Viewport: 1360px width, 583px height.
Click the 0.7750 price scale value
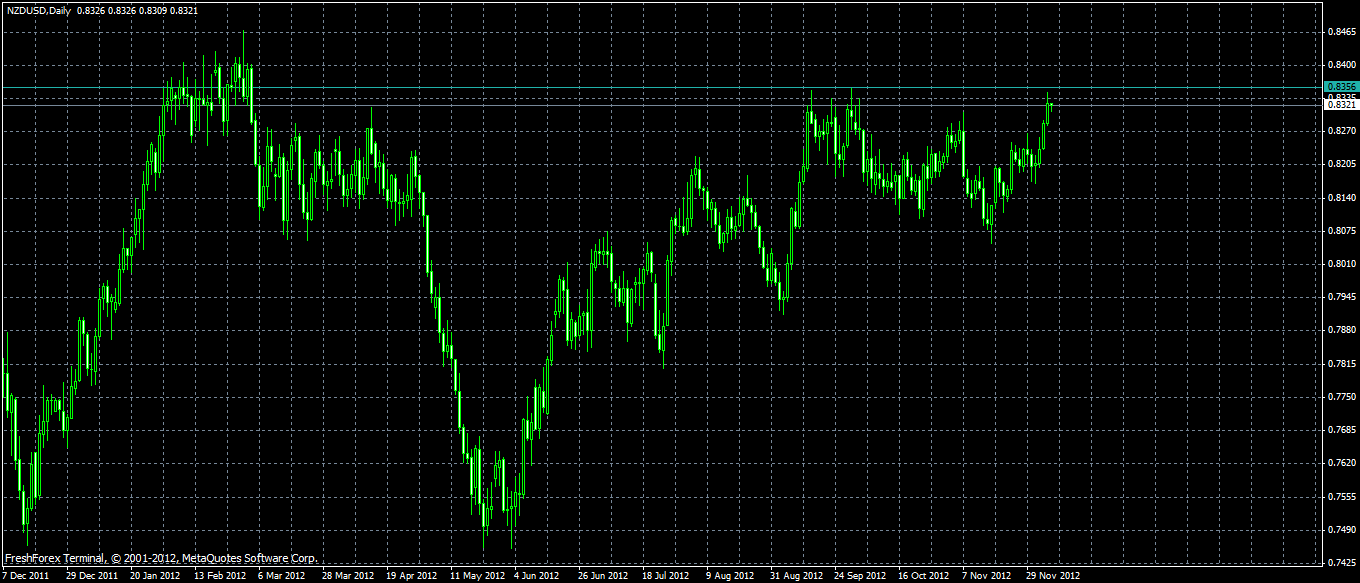click(1341, 397)
